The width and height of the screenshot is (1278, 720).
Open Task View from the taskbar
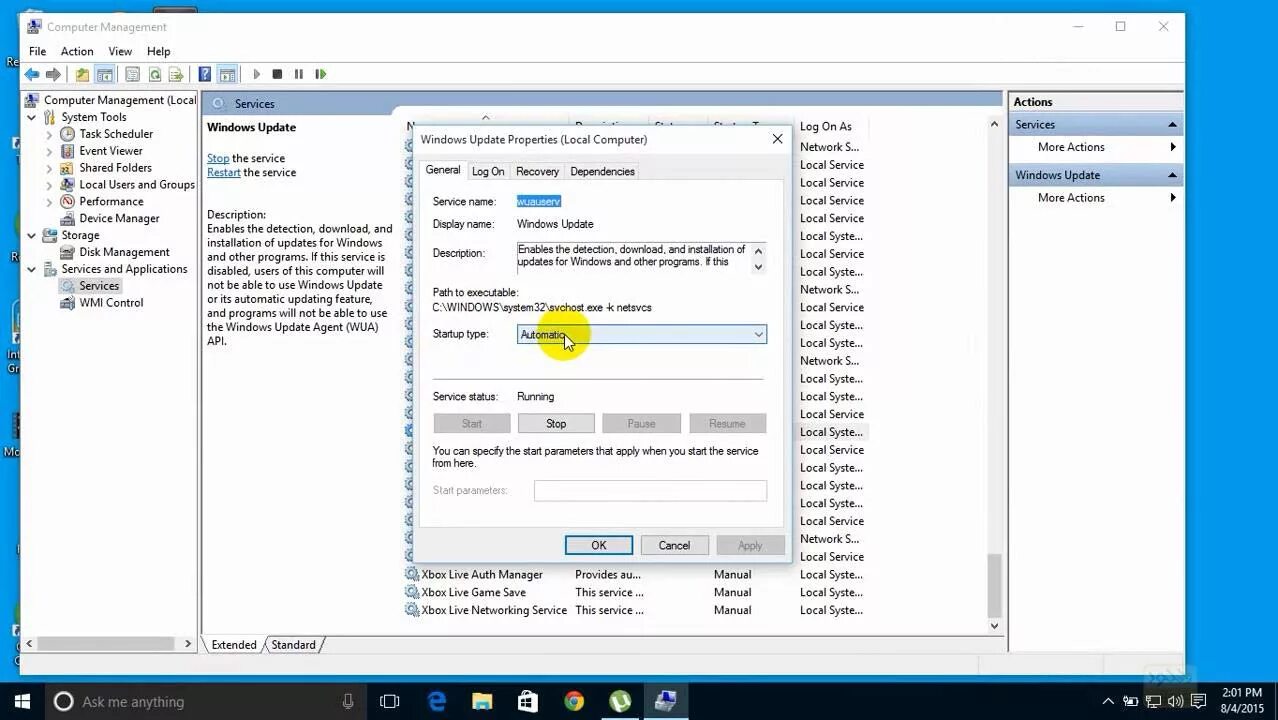pos(390,701)
